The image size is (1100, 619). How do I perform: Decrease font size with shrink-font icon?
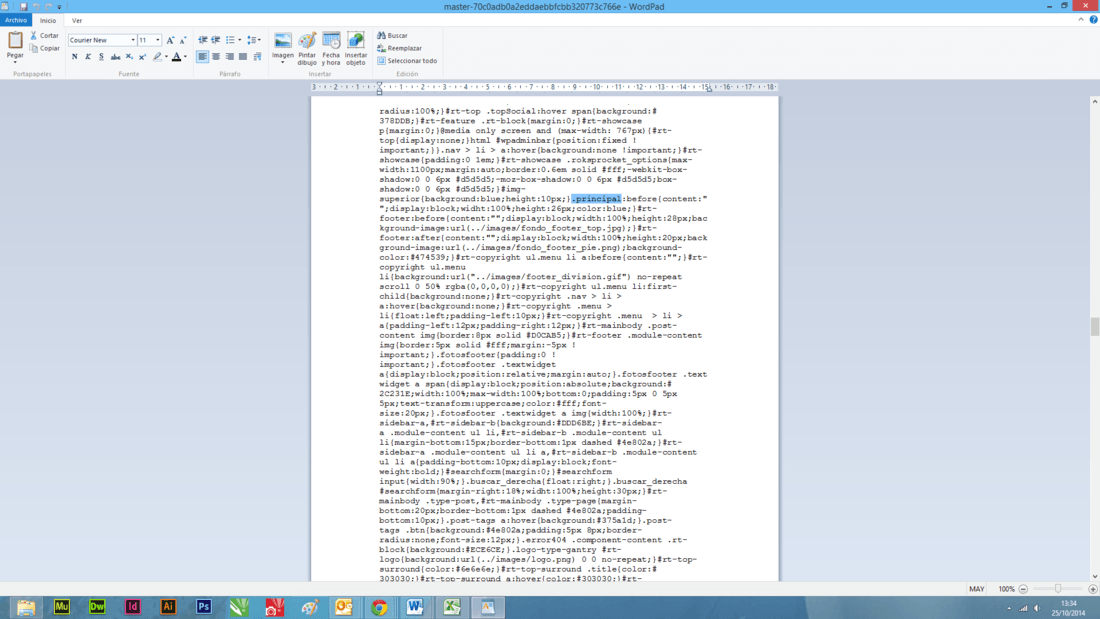pyautogui.click(x=182, y=40)
